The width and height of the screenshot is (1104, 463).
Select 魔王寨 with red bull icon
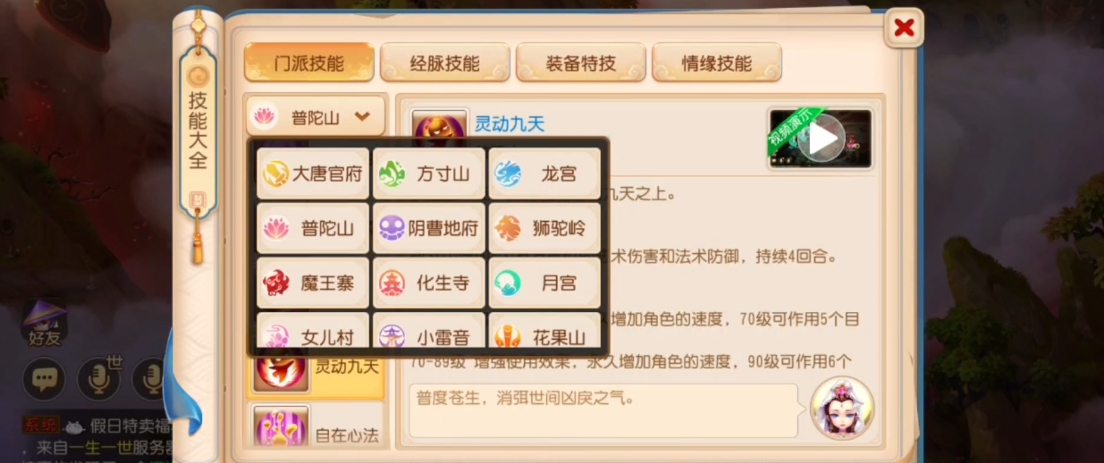[313, 283]
